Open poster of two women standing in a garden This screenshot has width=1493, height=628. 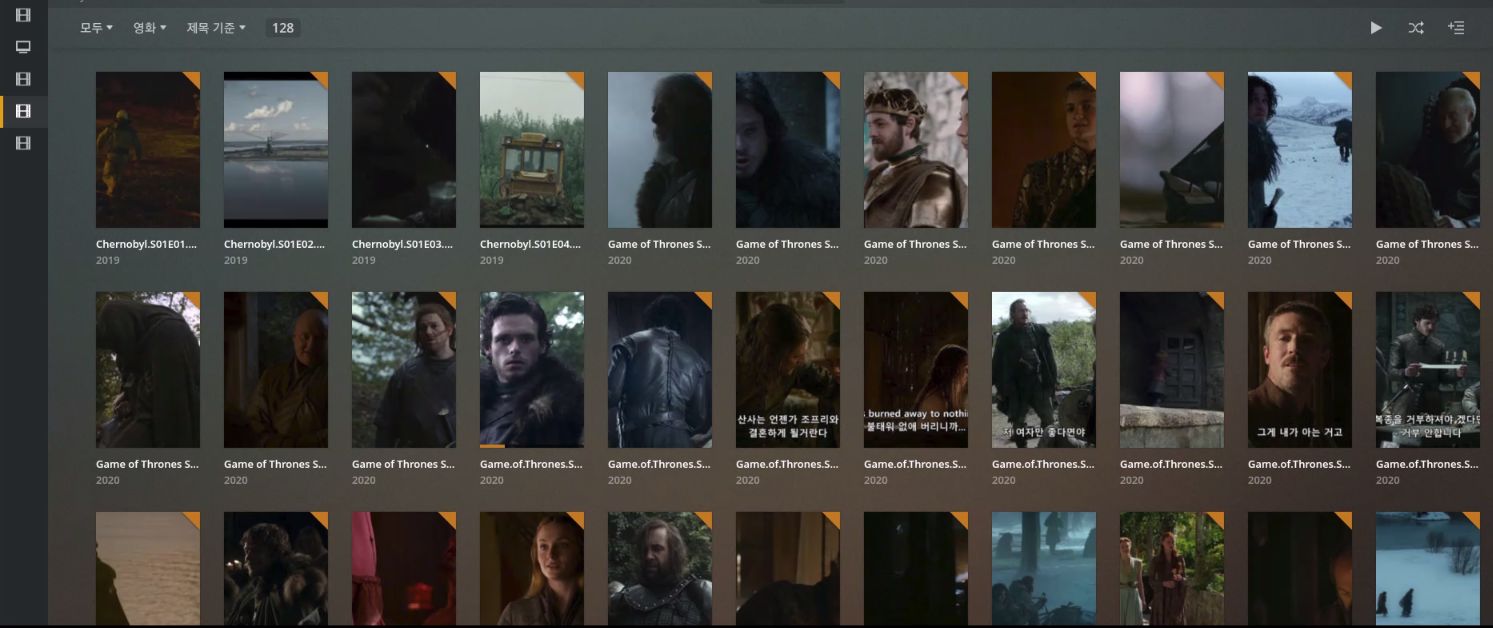pos(1172,569)
